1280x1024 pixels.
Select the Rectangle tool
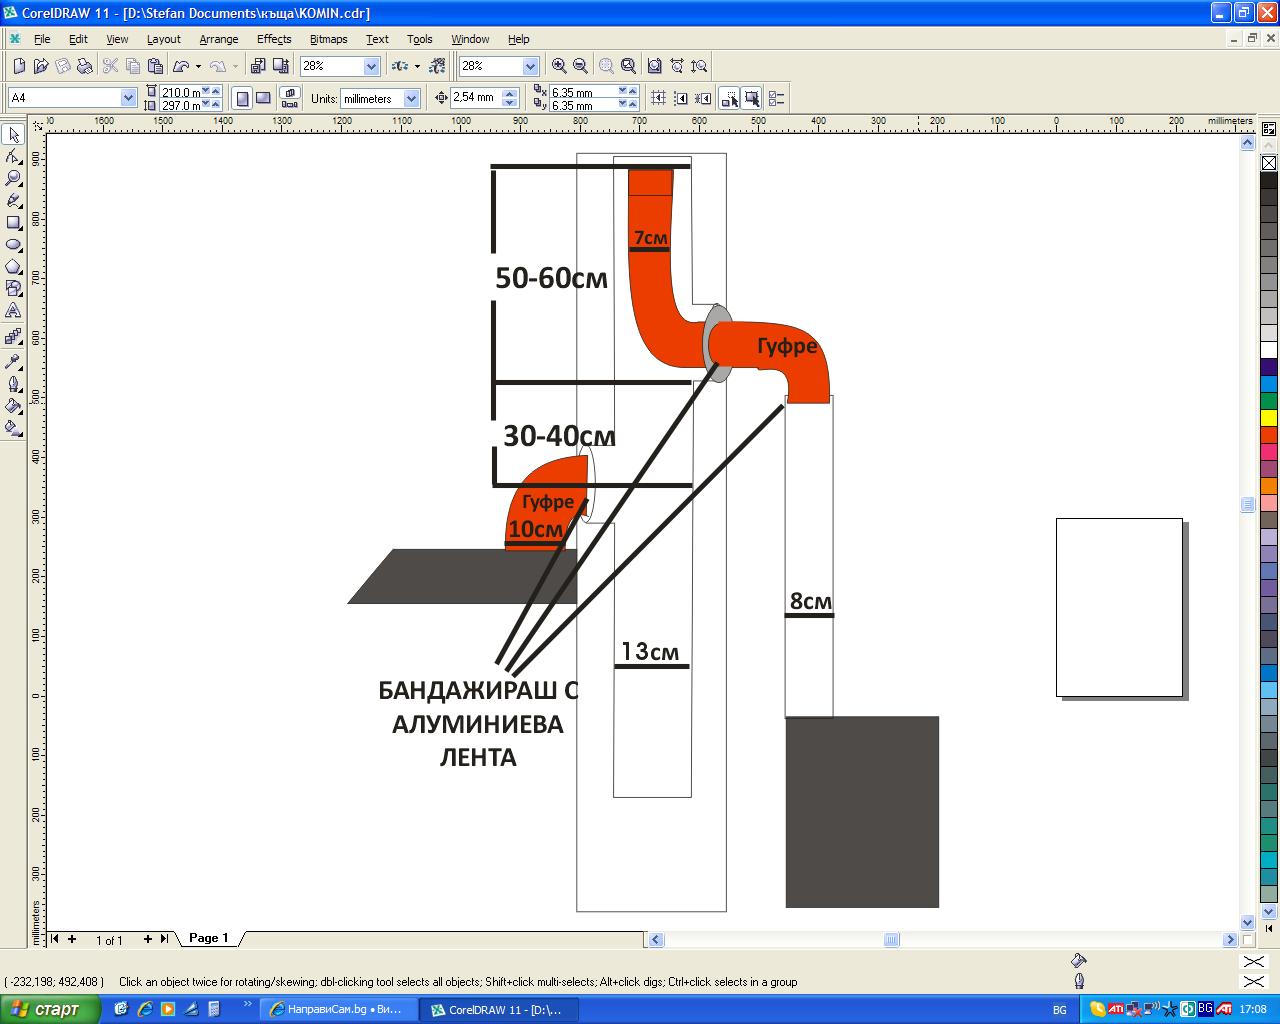(x=13, y=223)
